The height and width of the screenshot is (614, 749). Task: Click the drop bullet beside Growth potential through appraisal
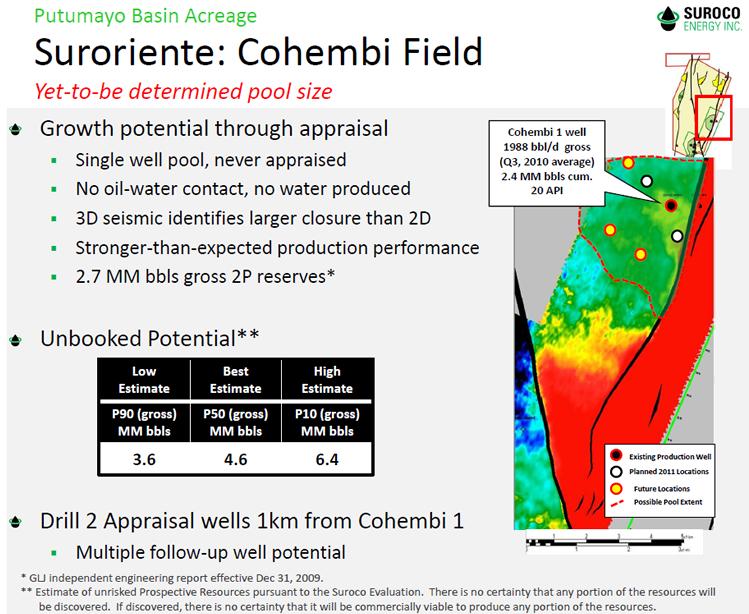click(x=16, y=129)
